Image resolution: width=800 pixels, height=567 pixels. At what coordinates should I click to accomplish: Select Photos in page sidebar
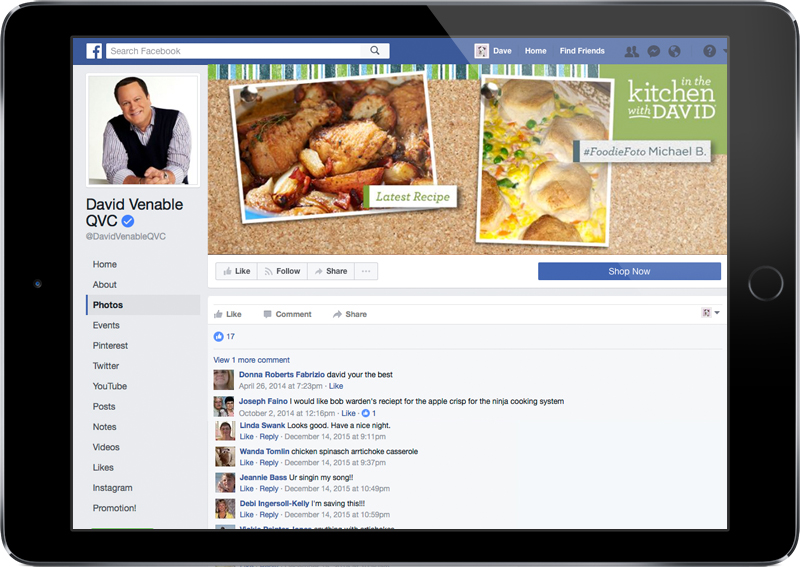click(143, 305)
